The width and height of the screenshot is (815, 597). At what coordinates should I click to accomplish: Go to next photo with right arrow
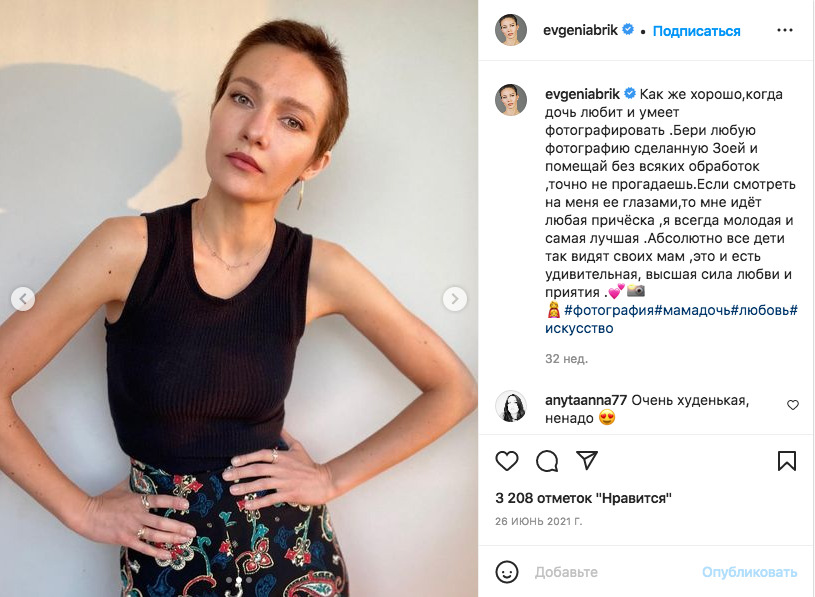(x=455, y=299)
